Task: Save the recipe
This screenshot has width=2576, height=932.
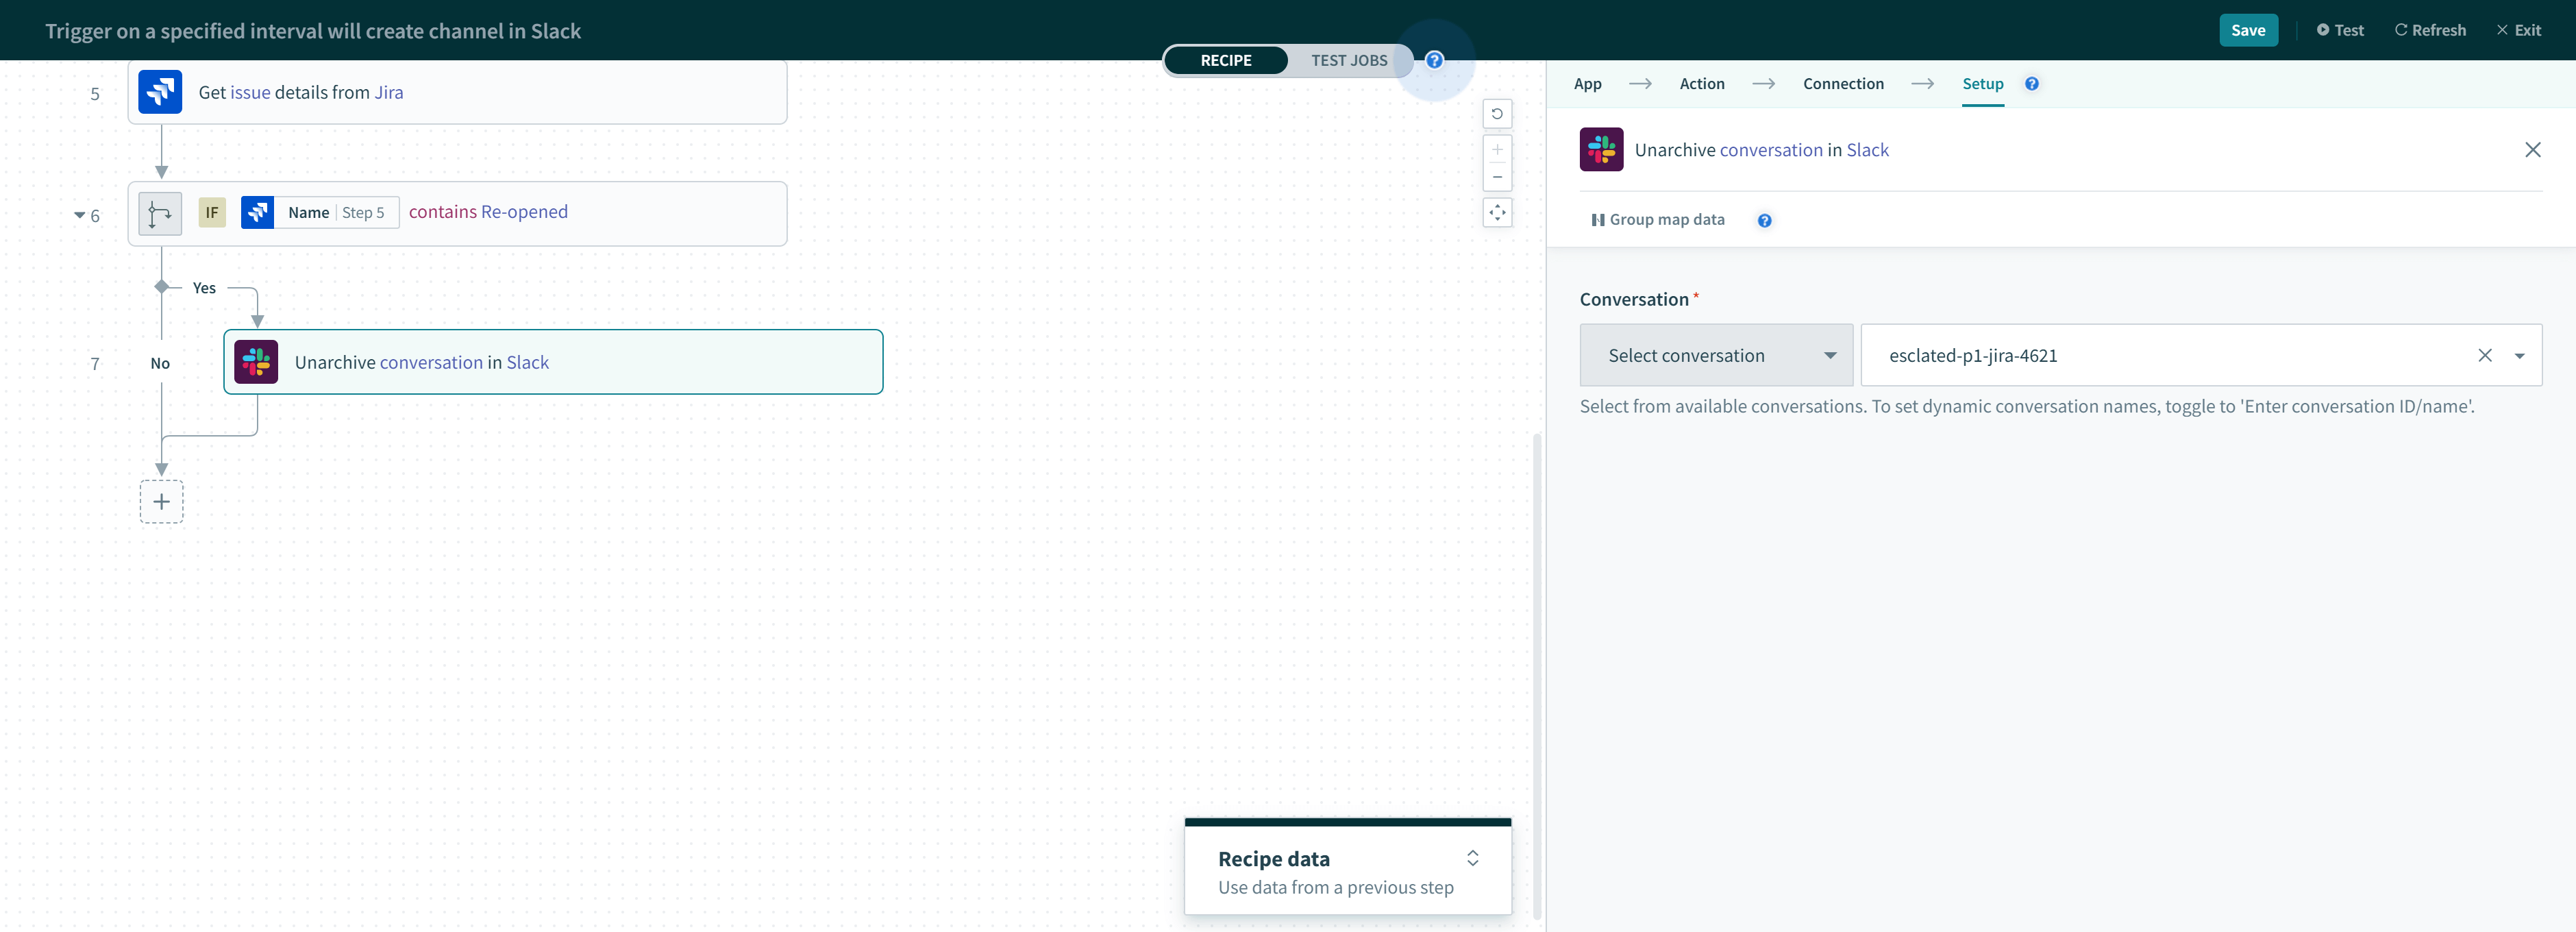Action: 2247,30
